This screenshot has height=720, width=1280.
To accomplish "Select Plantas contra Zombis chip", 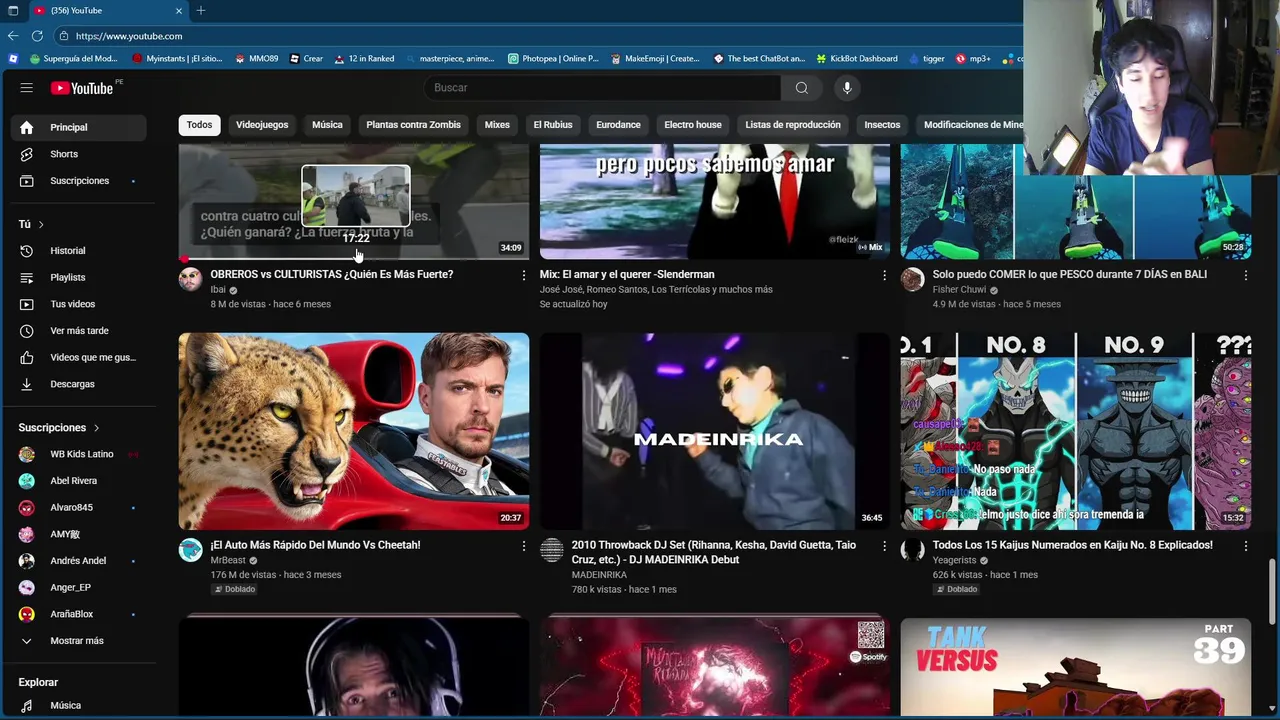I will [413, 125].
